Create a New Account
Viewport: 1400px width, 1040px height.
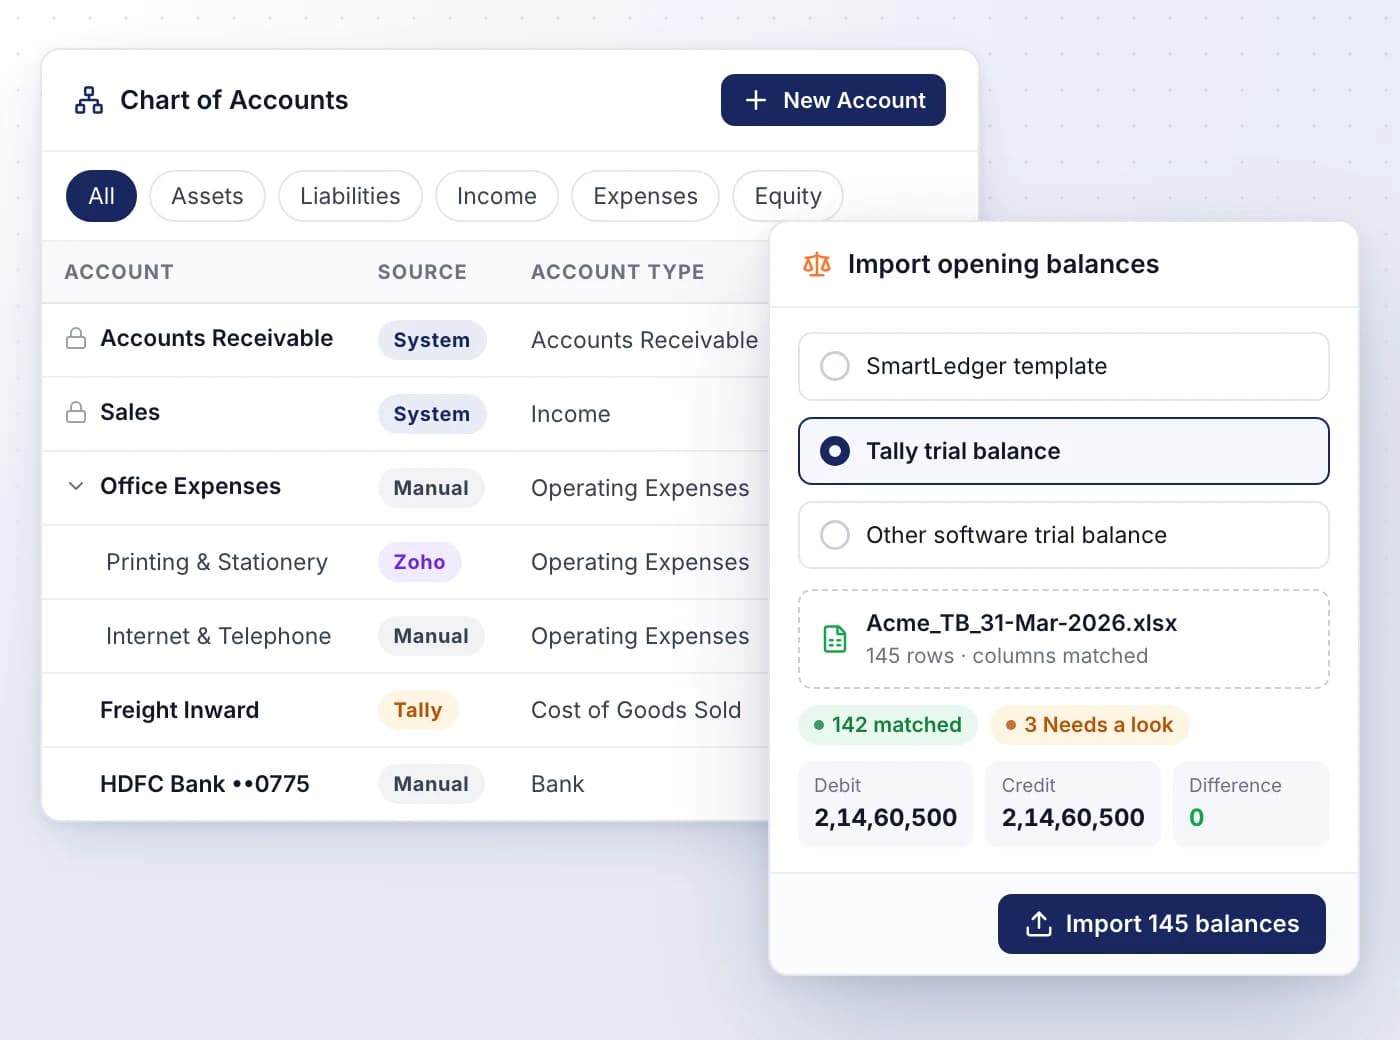coord(833,100)
